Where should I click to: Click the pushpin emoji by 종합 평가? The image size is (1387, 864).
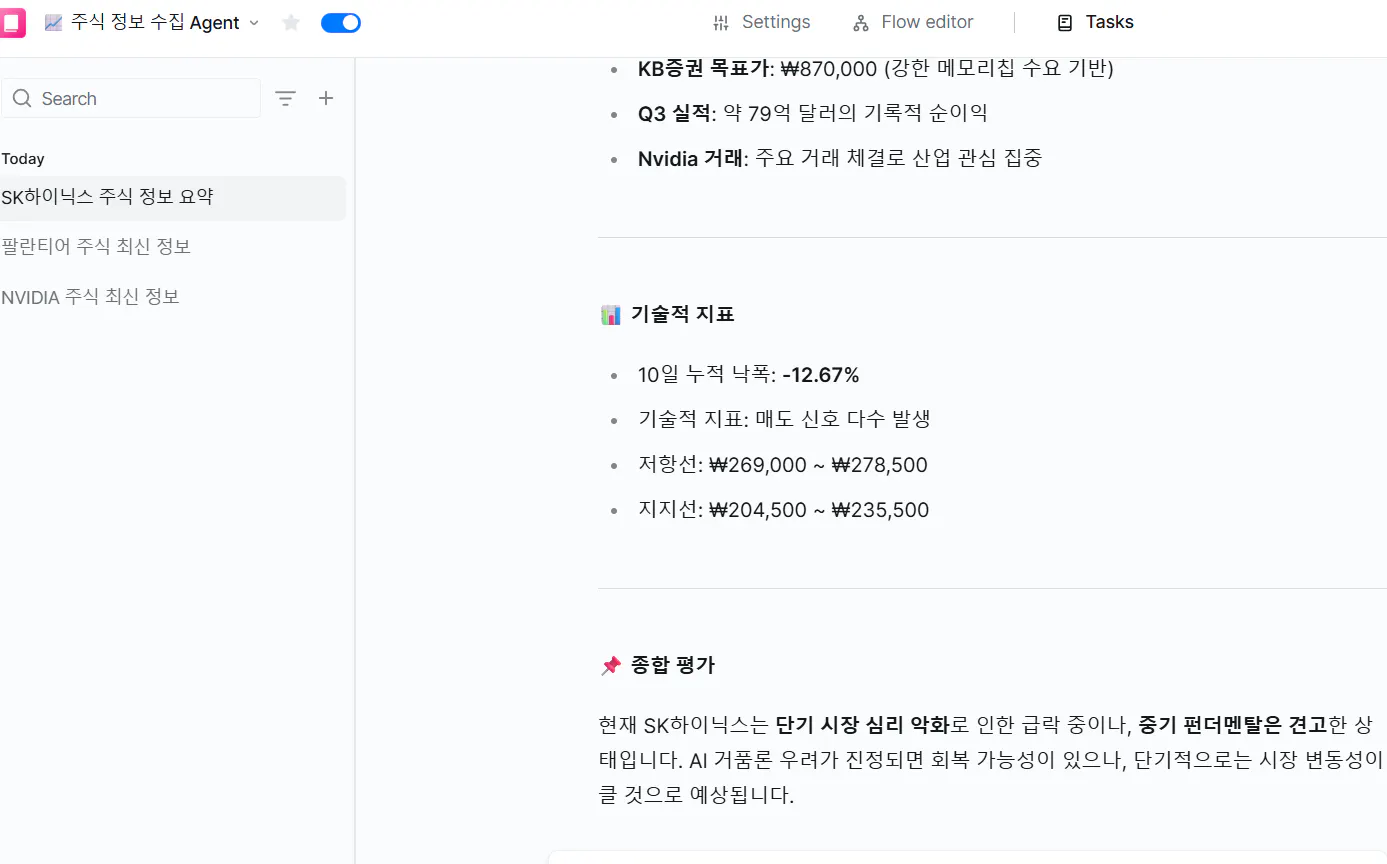(x=611, y=665)
